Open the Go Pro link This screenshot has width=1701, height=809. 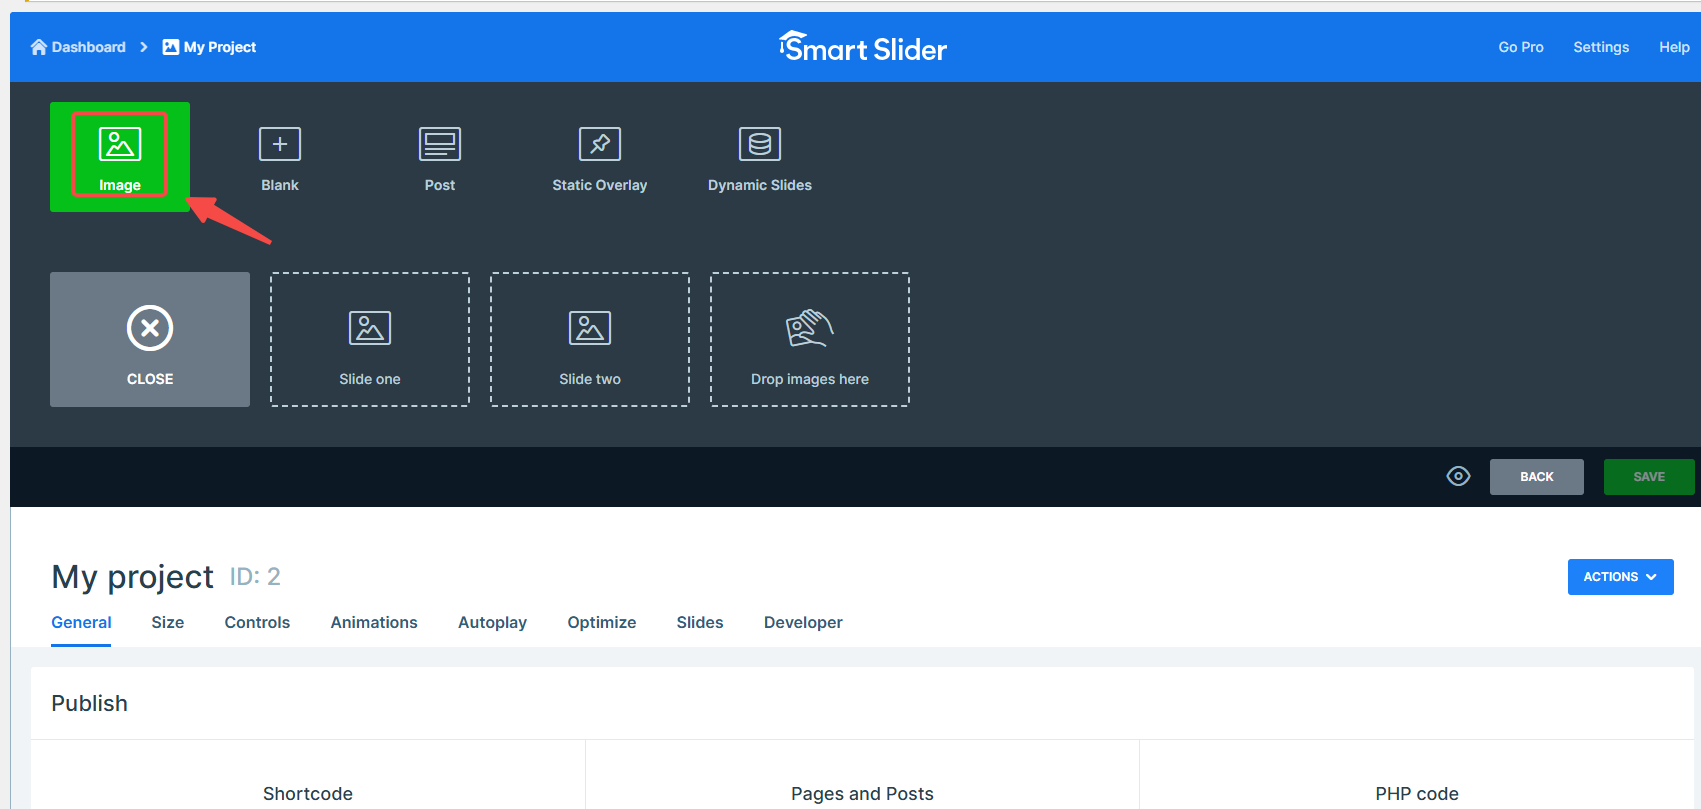[1520, 47]
